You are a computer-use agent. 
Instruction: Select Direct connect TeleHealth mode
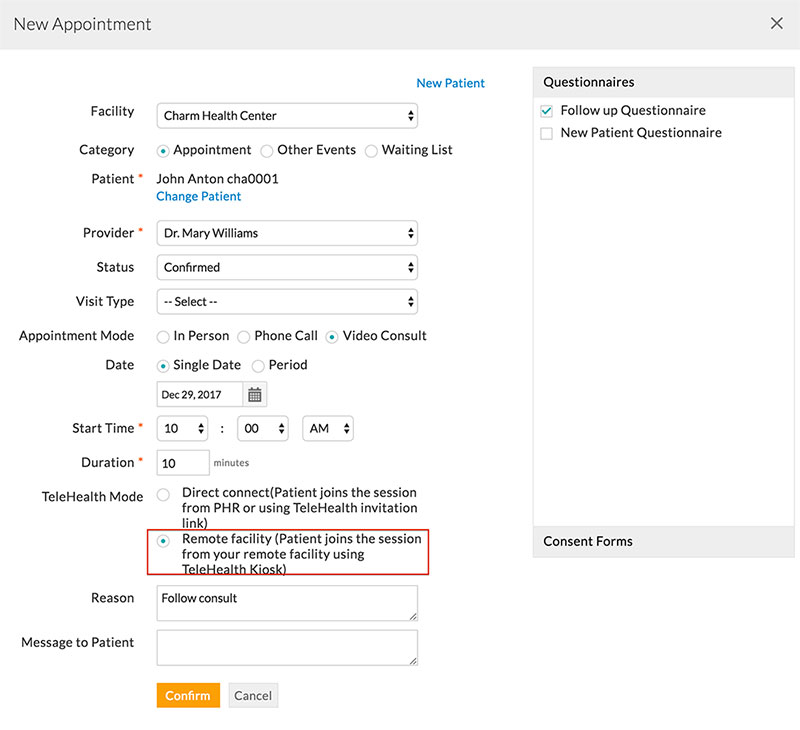(x=163, y=494)
